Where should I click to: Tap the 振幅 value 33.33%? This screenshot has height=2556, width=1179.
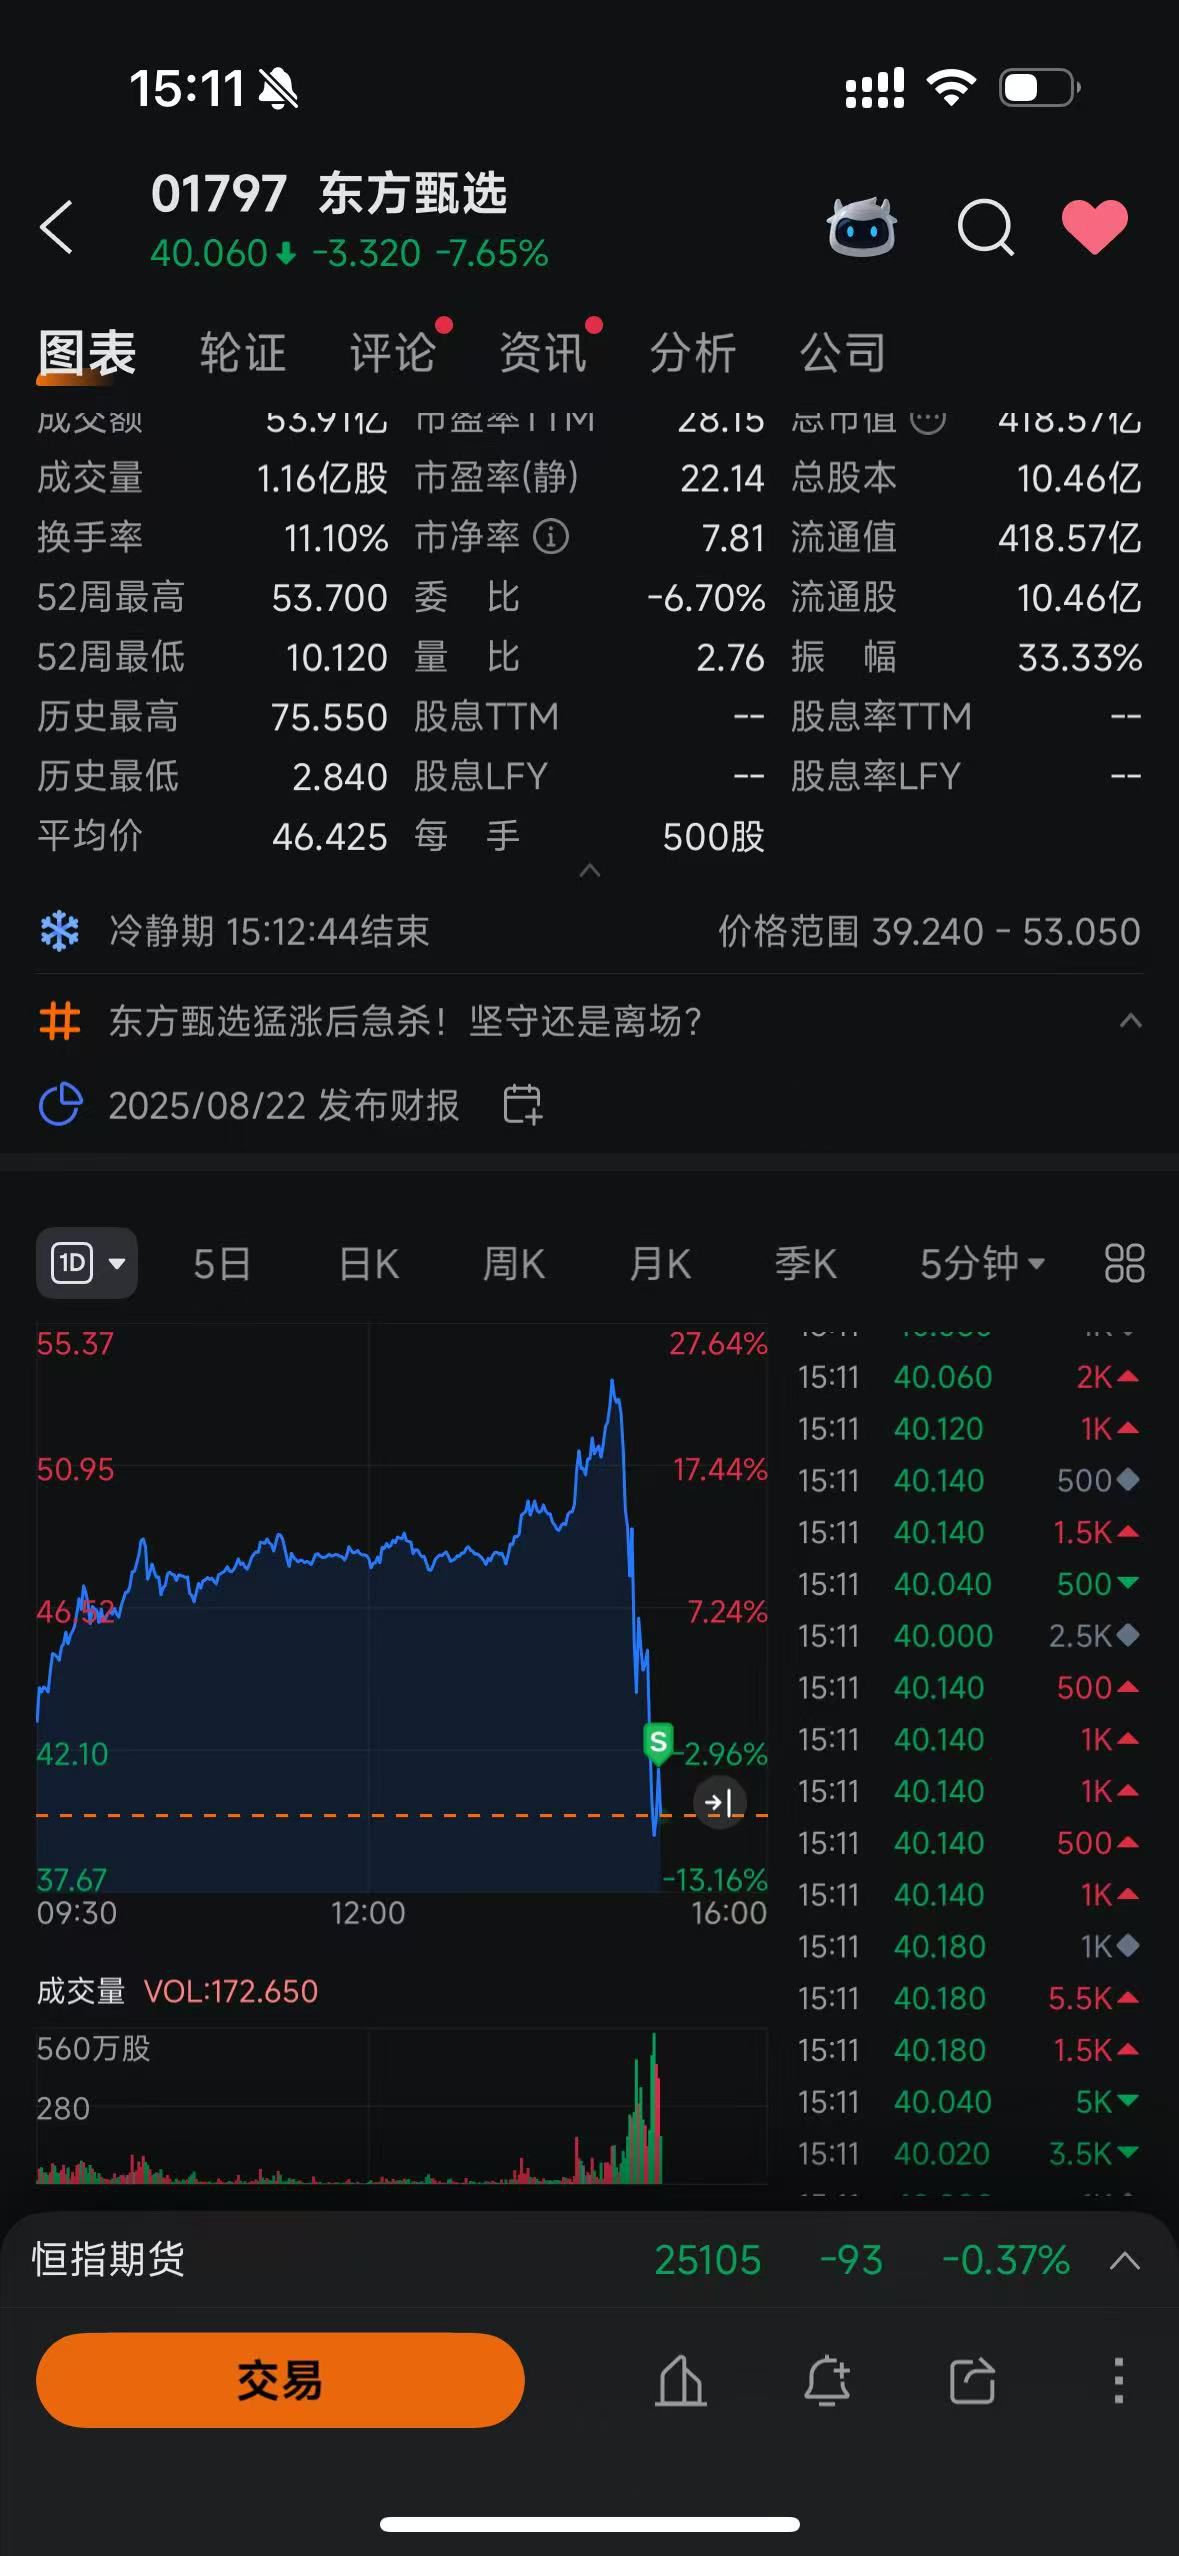(x=1079, y=657)
